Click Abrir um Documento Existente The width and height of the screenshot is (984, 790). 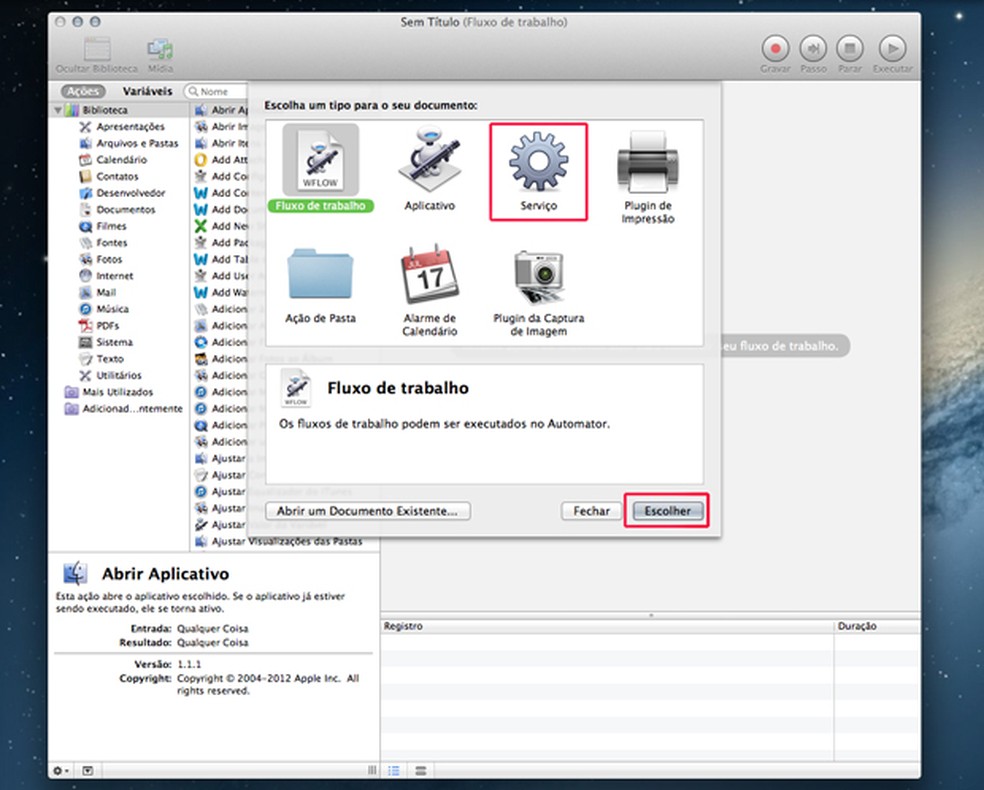click(x=368, y=510)
